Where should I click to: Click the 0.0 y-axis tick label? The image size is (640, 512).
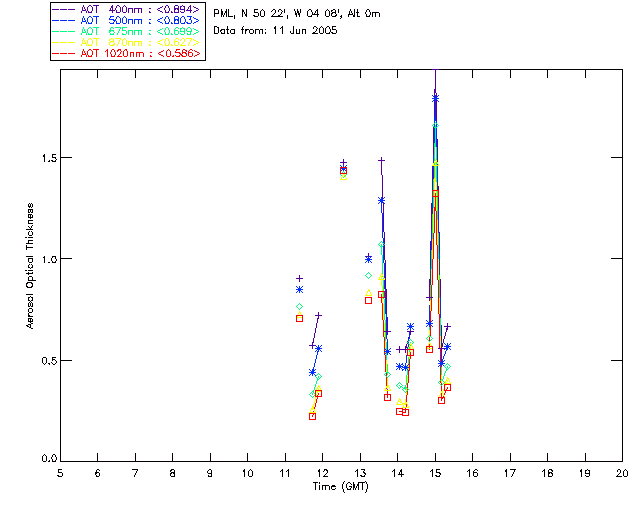tap(49, 459)
